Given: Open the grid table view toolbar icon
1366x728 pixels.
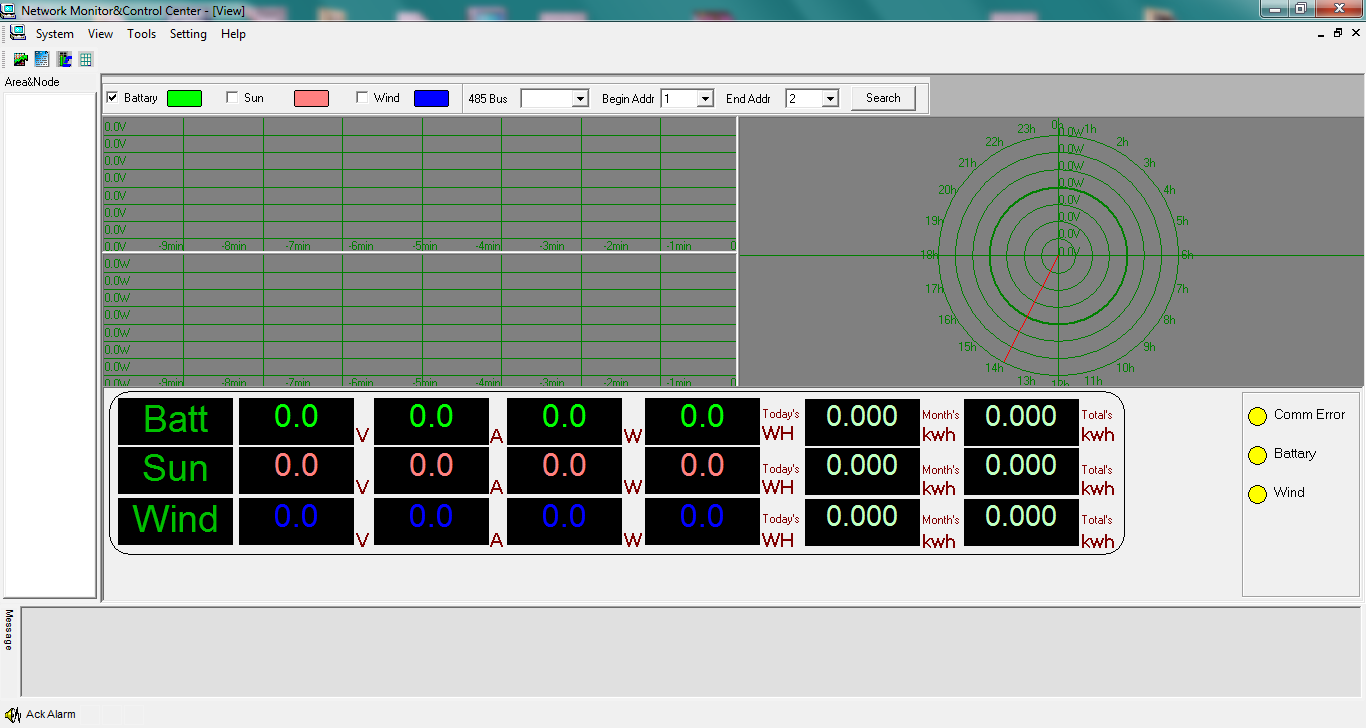Looking at the screenshot, I should [x=85, y=59].
